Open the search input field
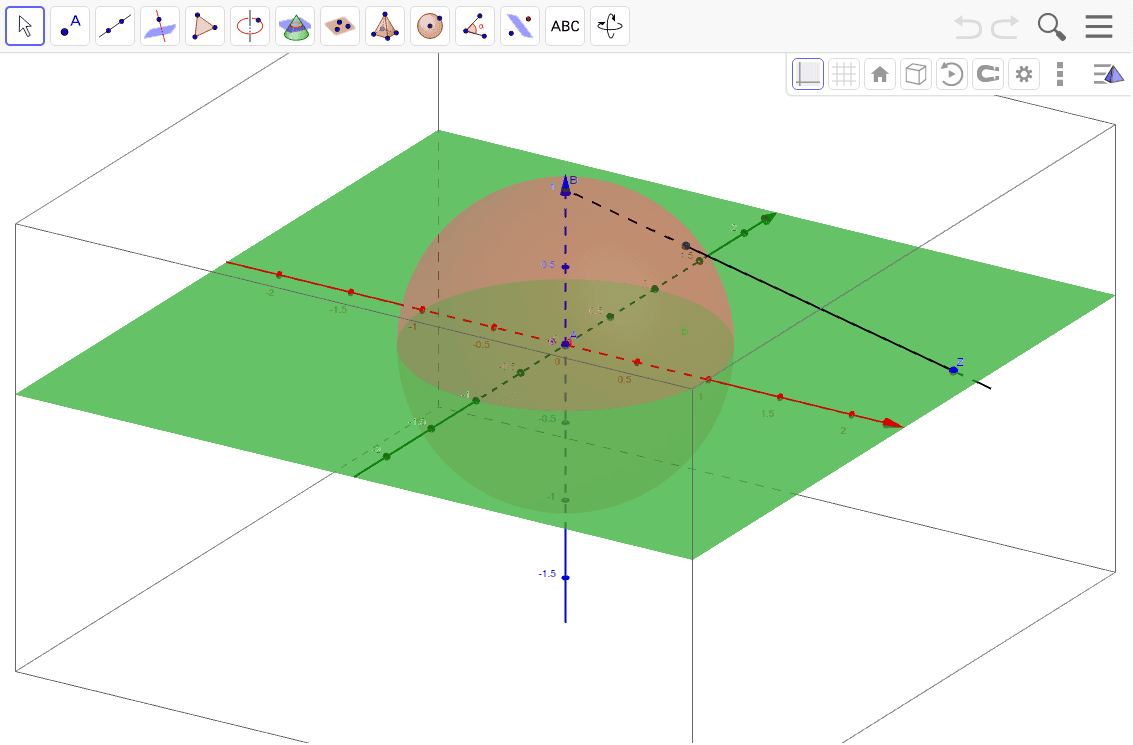Viewport: 1133px width, 745px height. point(1051,26)
